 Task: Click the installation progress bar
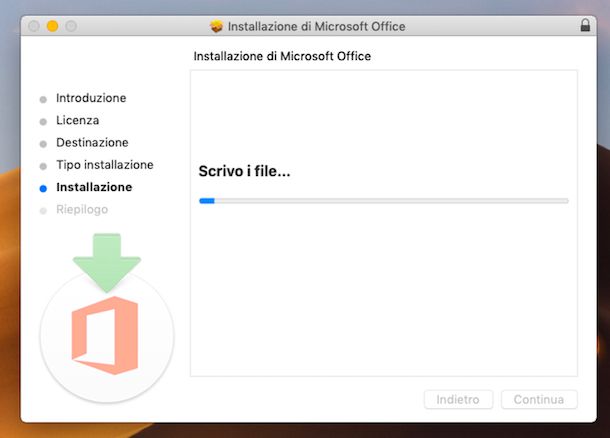(x=384, y=201)
